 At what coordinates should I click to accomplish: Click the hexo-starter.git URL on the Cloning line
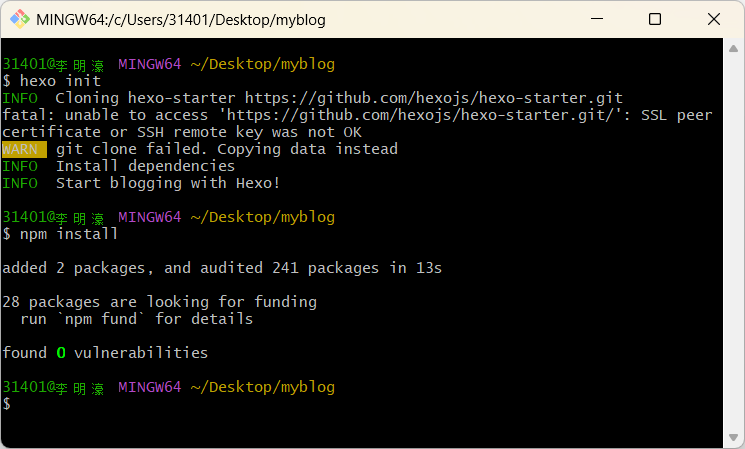click(433, 98)
